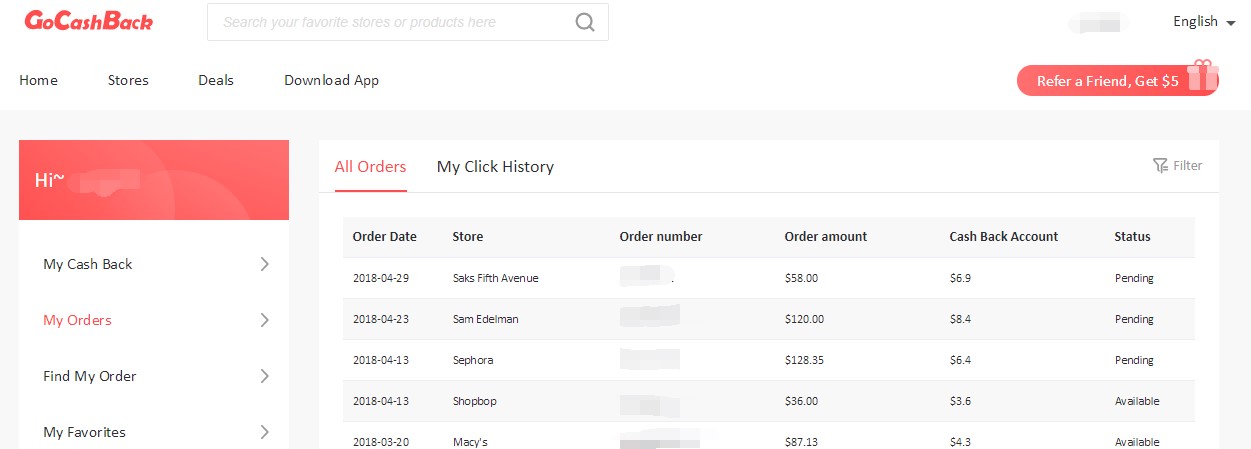Viewport: 1251px width, 449px height.
Task: Click order amount $120.00
Action: pos(804,319)
